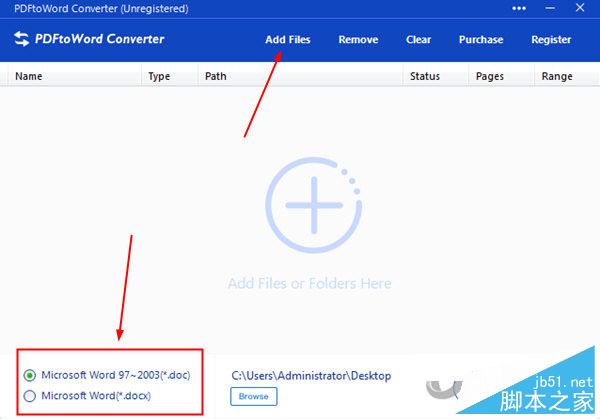Click the Add Files or Folders Here text
The image size is (600, 419).
tap(310, 284)
